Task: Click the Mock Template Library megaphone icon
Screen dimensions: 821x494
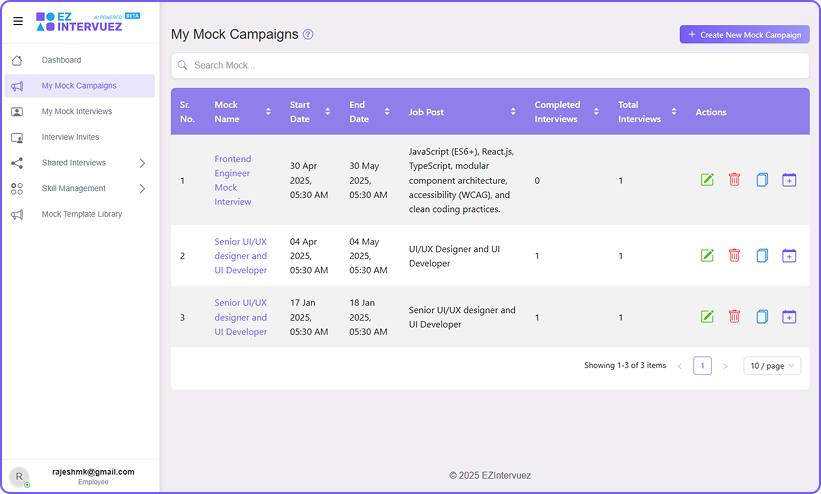Action: [x=17, y=214]
